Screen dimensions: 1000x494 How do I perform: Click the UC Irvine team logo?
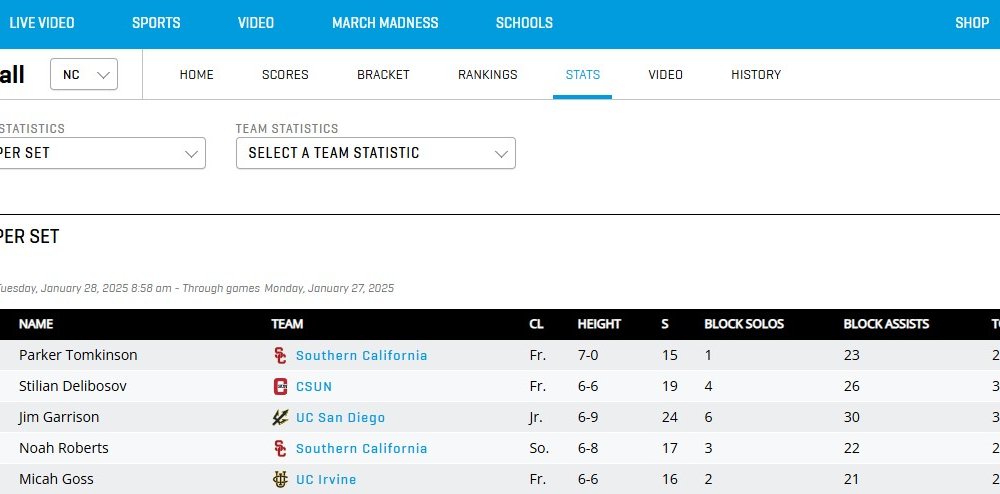[280, 479]
